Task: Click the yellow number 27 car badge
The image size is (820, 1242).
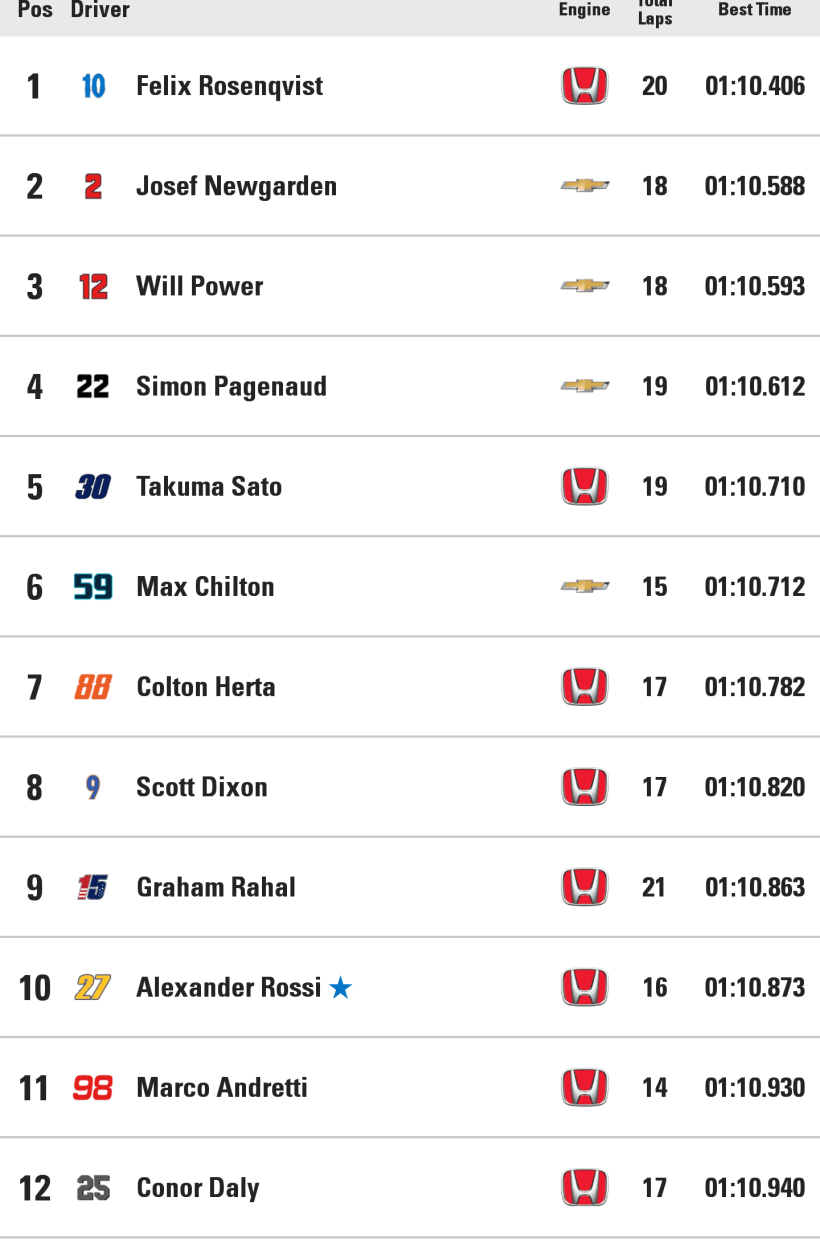Action: [x=93, y=988]
